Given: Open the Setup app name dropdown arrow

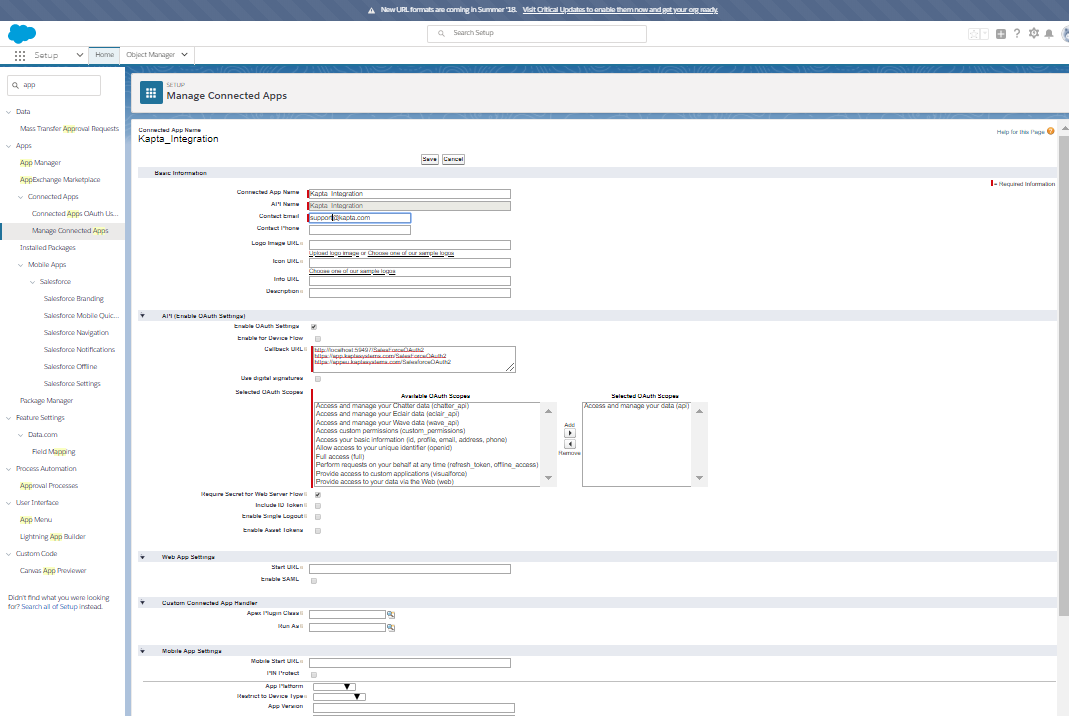Looking at the screenshot, I should coord(80,55).
